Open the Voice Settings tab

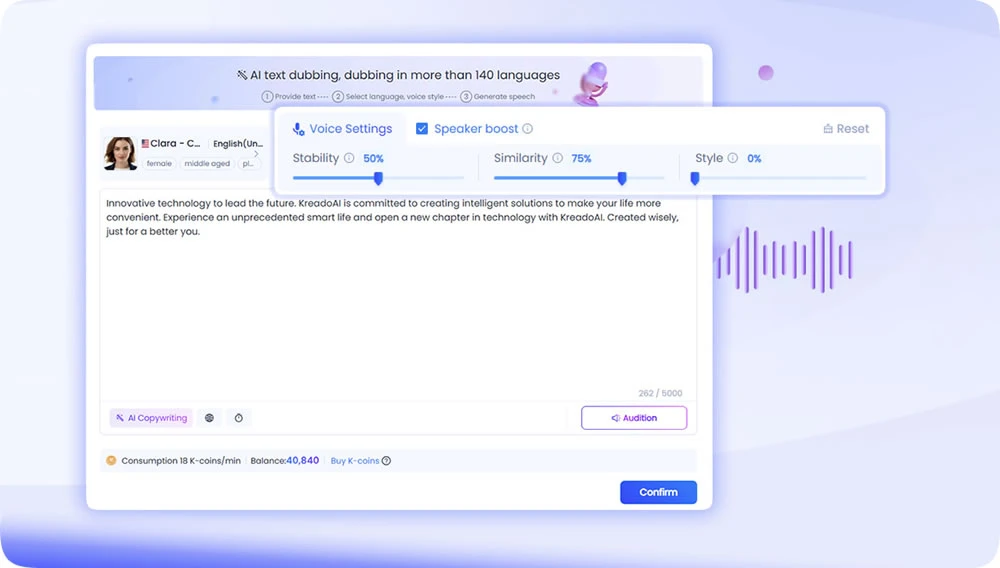pos(342,129)
